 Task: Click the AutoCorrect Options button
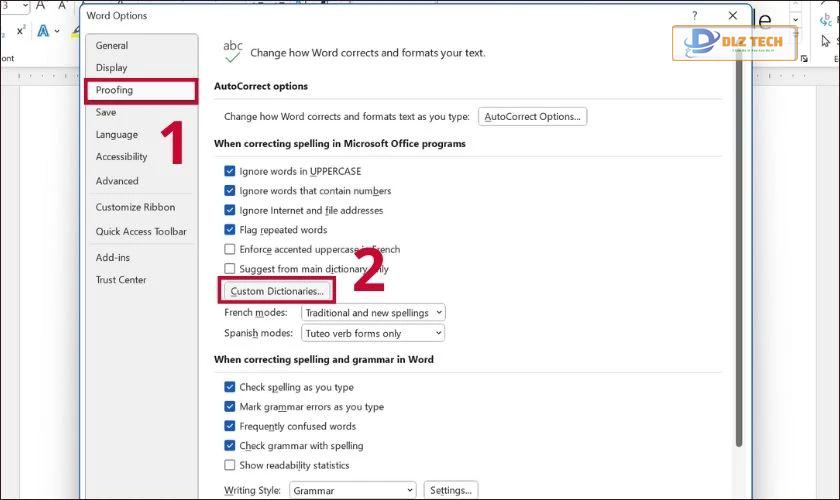pyautogui.click(x=532, y=116)
